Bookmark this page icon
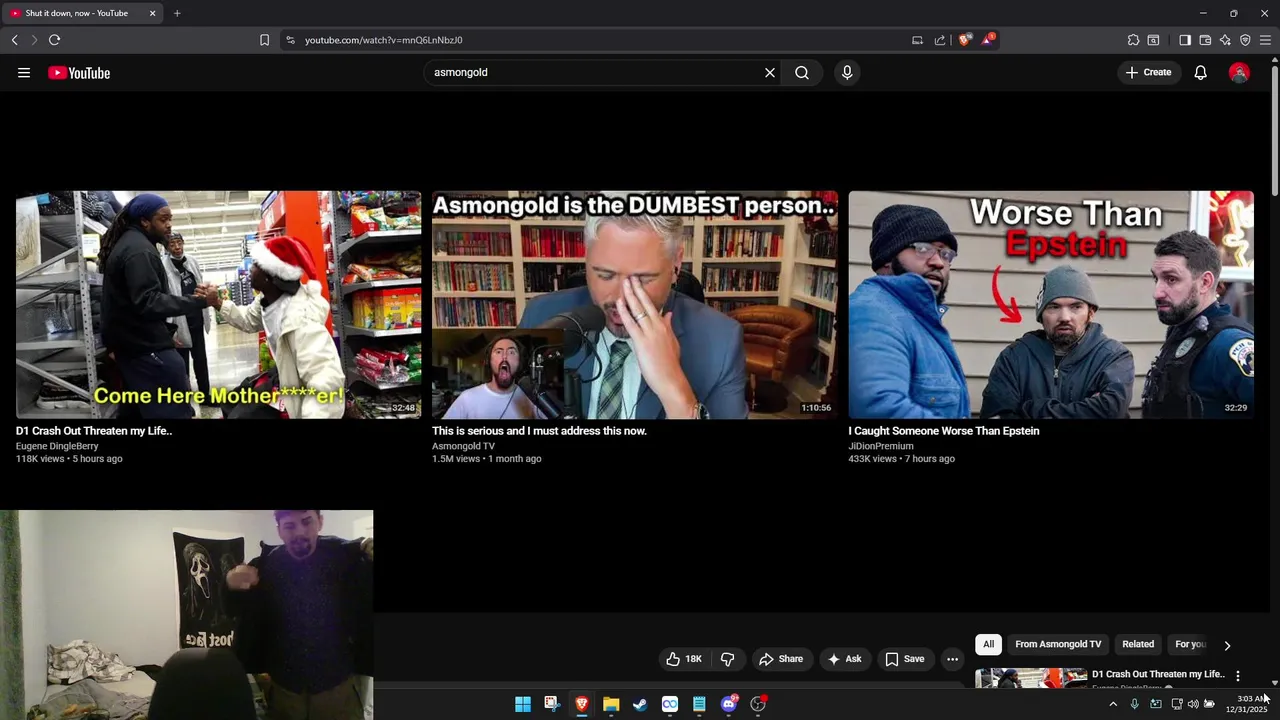 264,40
